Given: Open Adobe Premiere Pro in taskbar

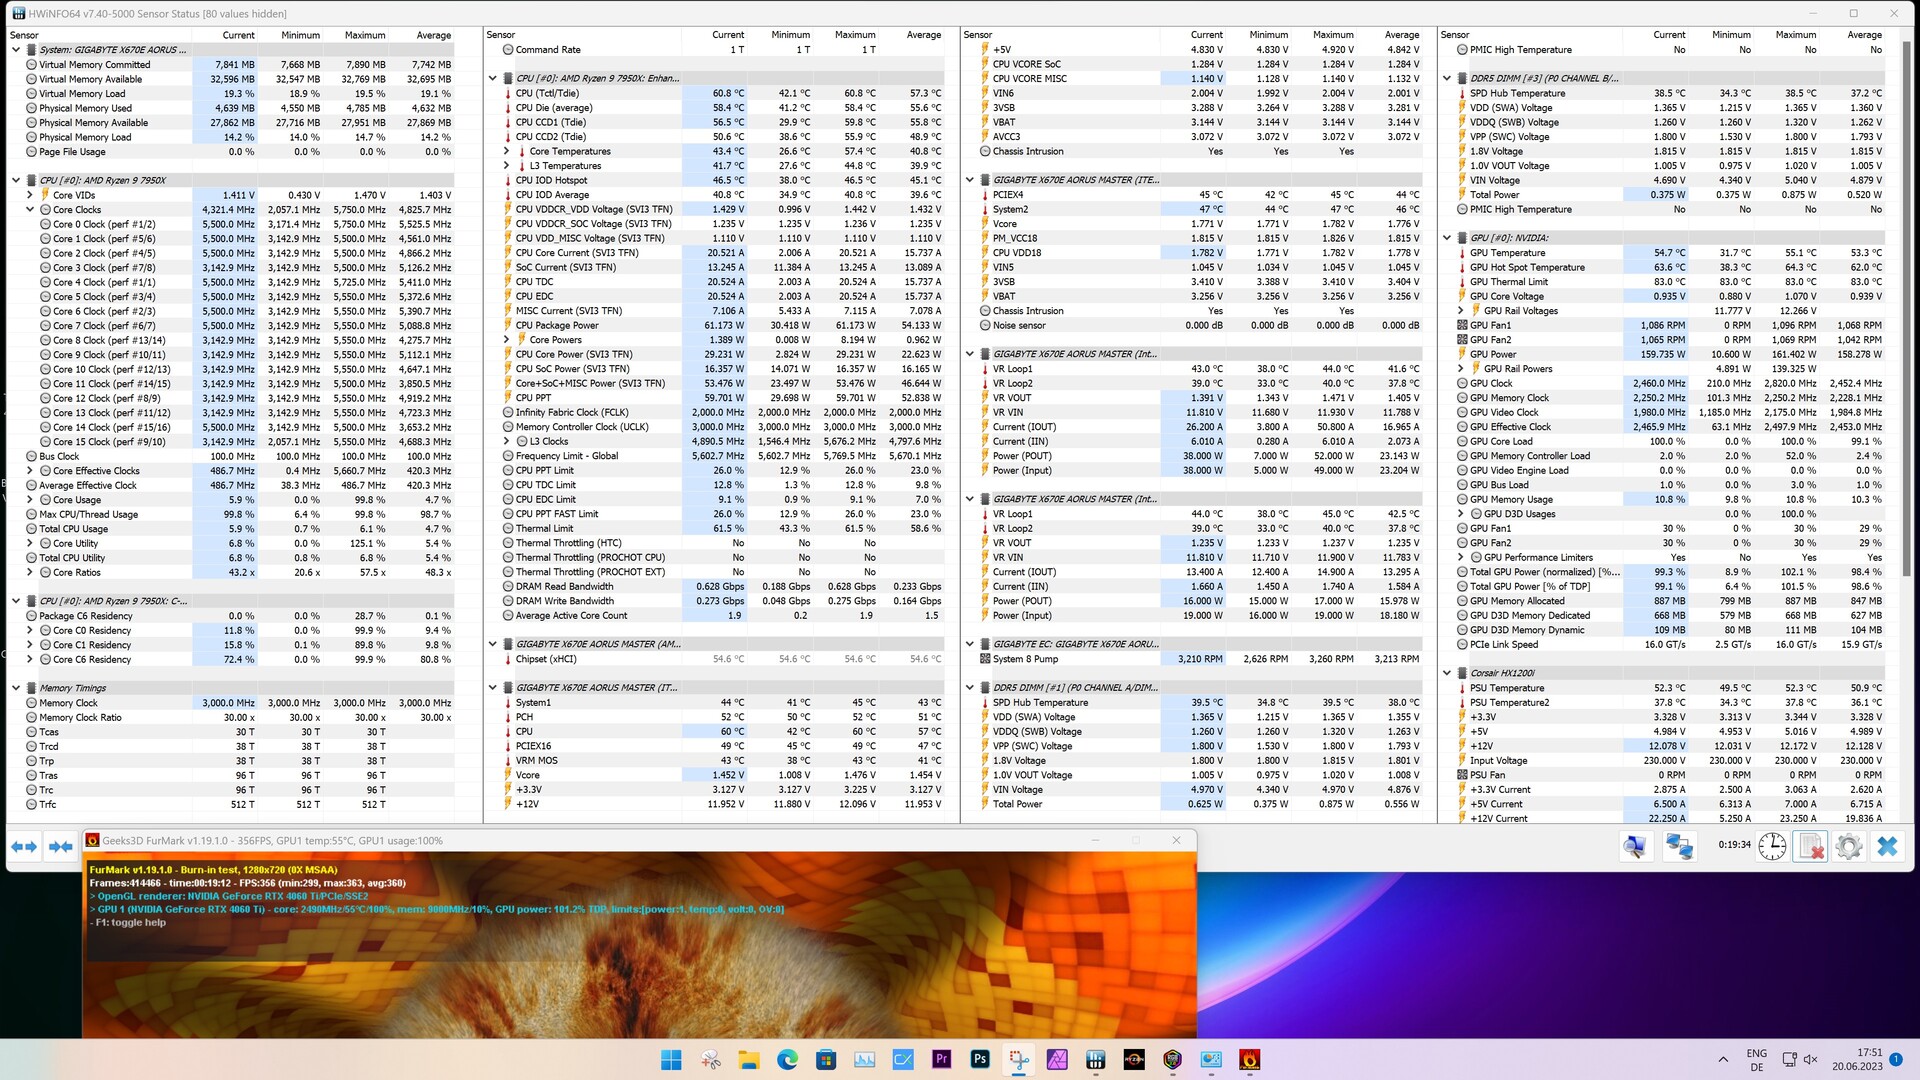Looking at the screenshot, I should coord(941,1060).
